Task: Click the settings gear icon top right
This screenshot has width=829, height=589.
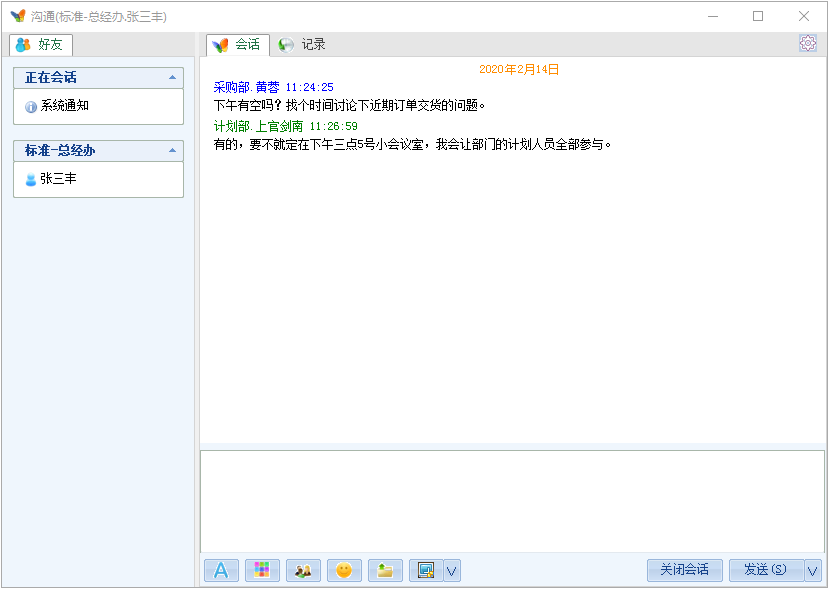Action: click(808, 43)
